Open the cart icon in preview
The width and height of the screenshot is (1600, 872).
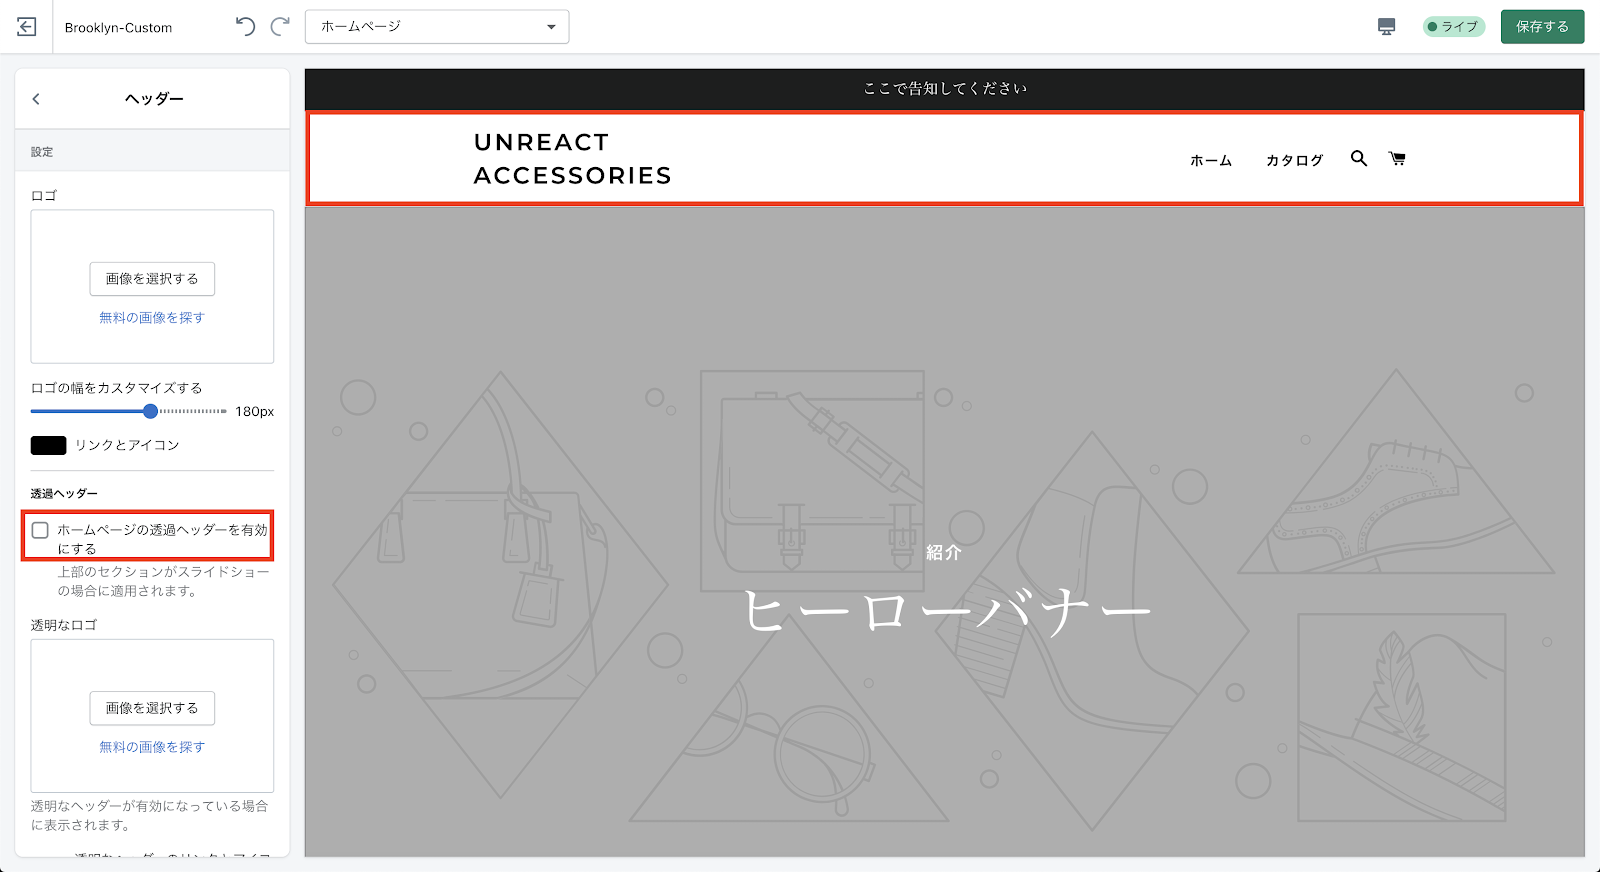[1397, 158]
